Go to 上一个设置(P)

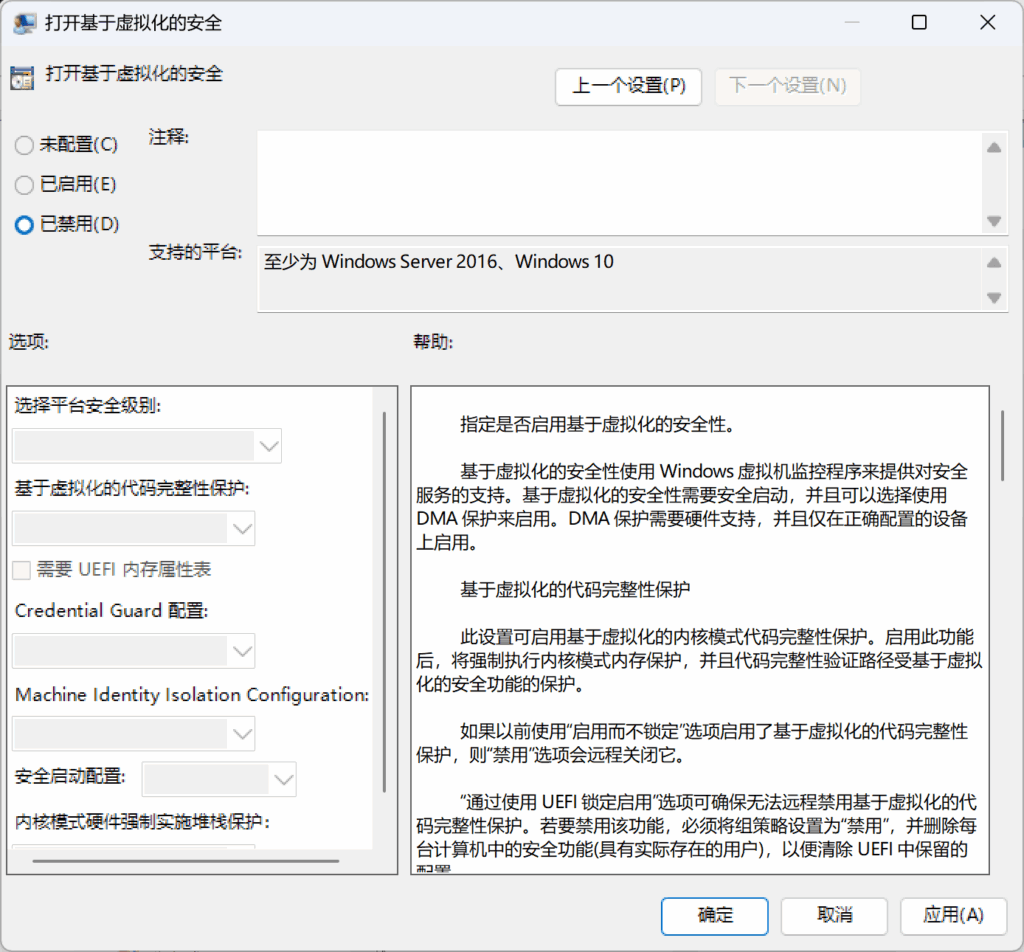pyautogui.click(x=628, y=86)
